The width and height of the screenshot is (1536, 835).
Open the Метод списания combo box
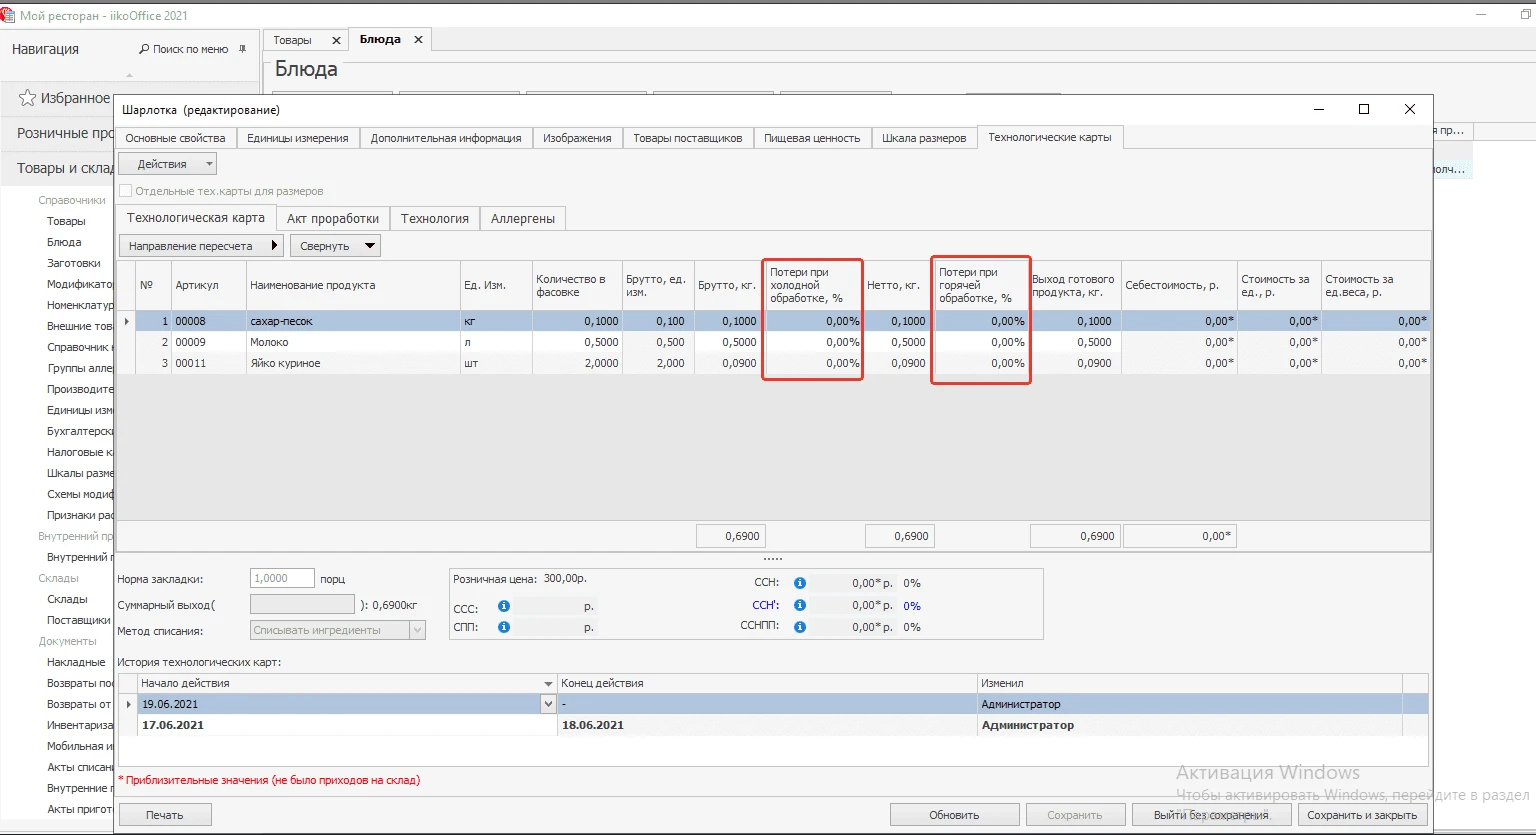417,630
